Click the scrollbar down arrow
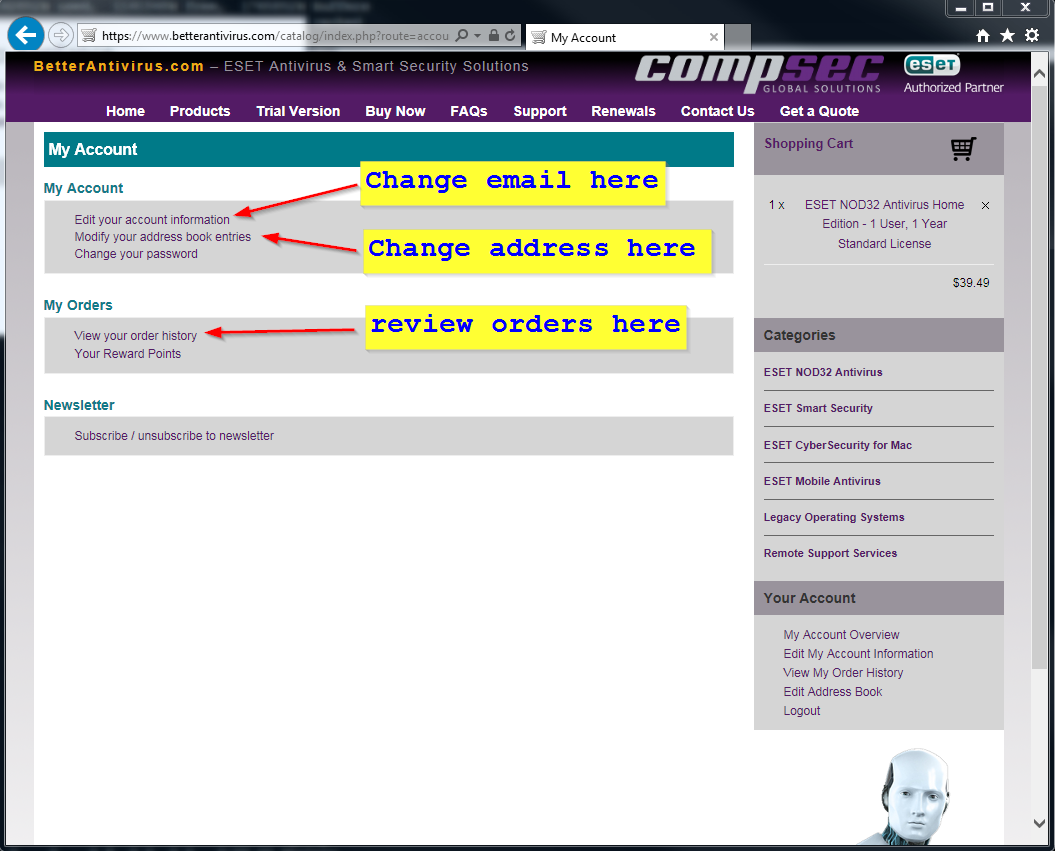The image size is (1055, 851). (1040, 823)
